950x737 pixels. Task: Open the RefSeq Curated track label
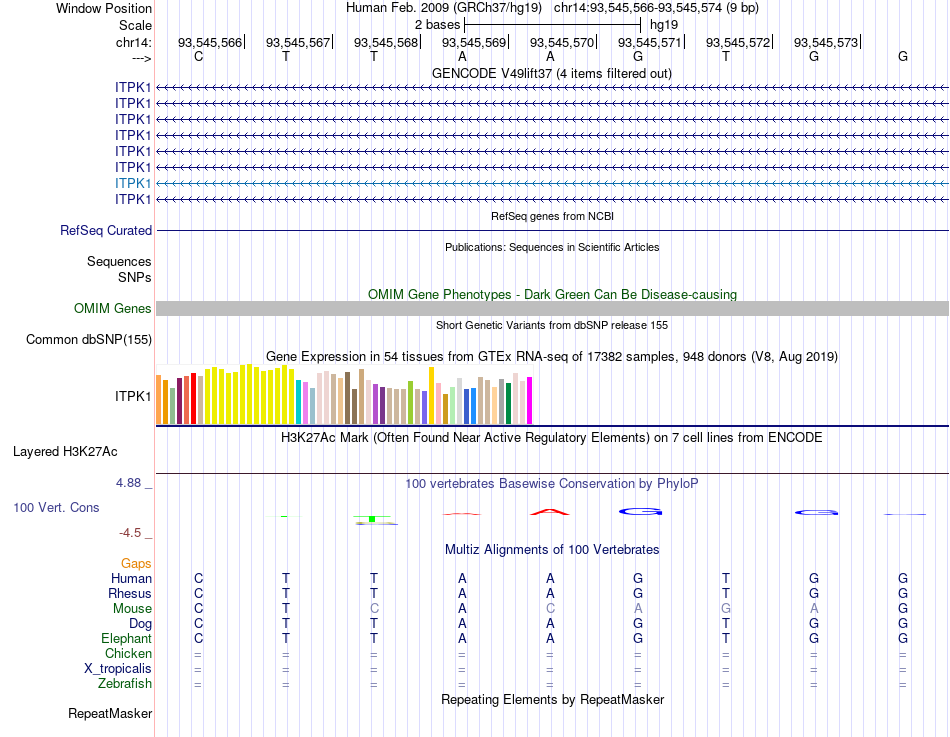[106, 230]
